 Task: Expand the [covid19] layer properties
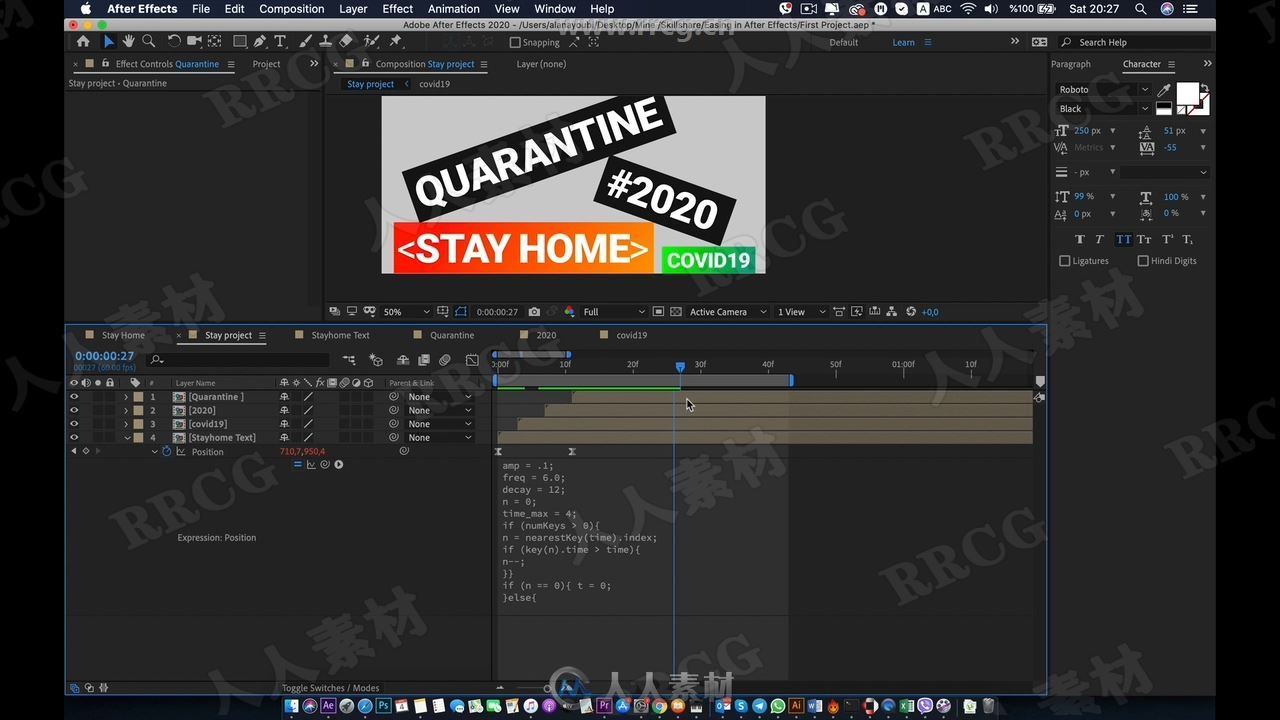(x=126, y=424)
